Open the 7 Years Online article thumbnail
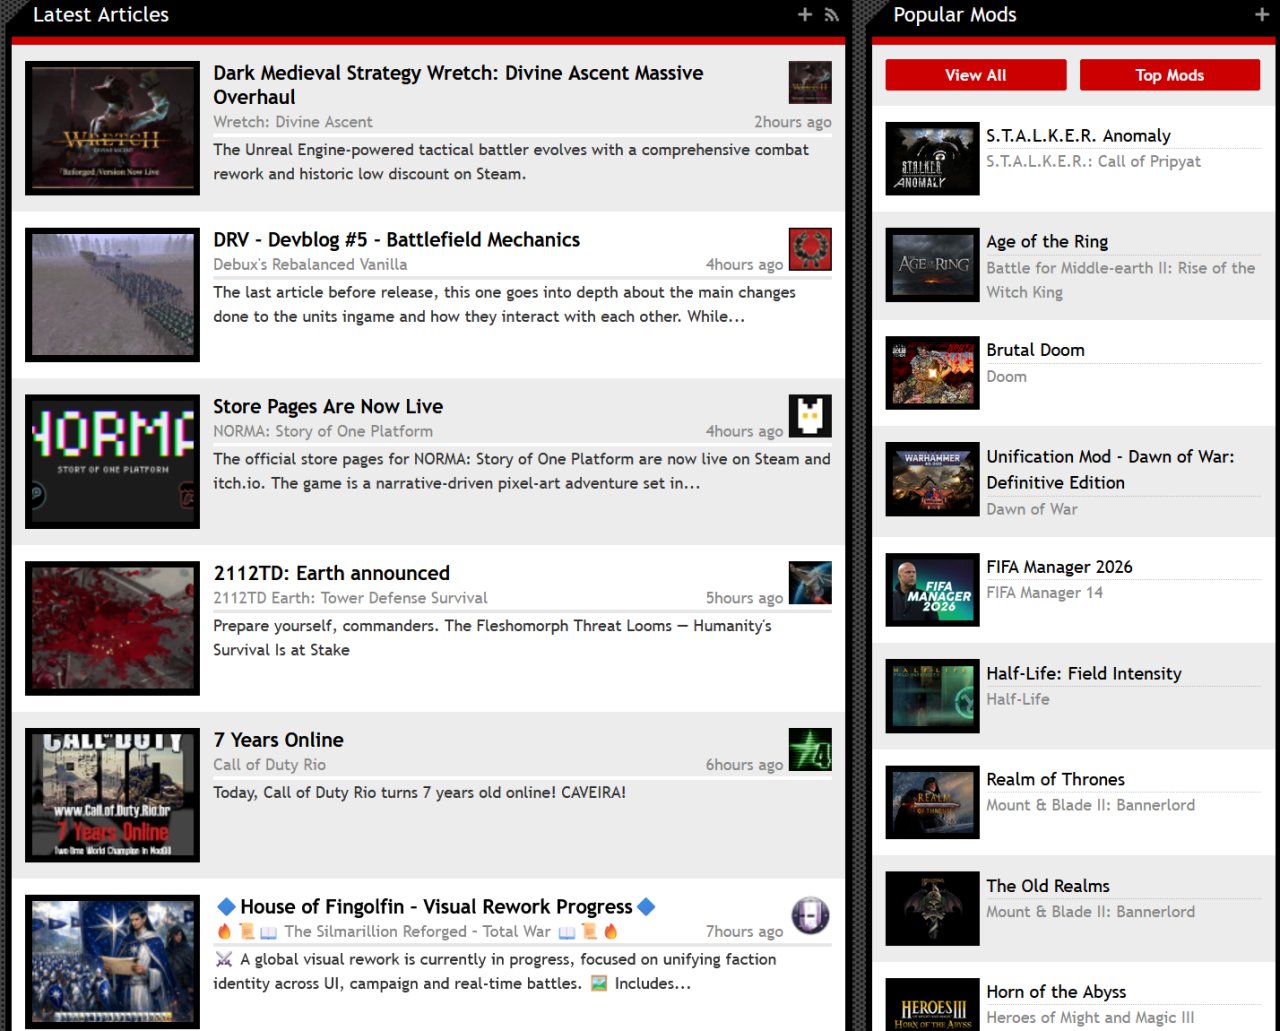This screenshot has height=1031, width=1280. (x=112, y=795)
